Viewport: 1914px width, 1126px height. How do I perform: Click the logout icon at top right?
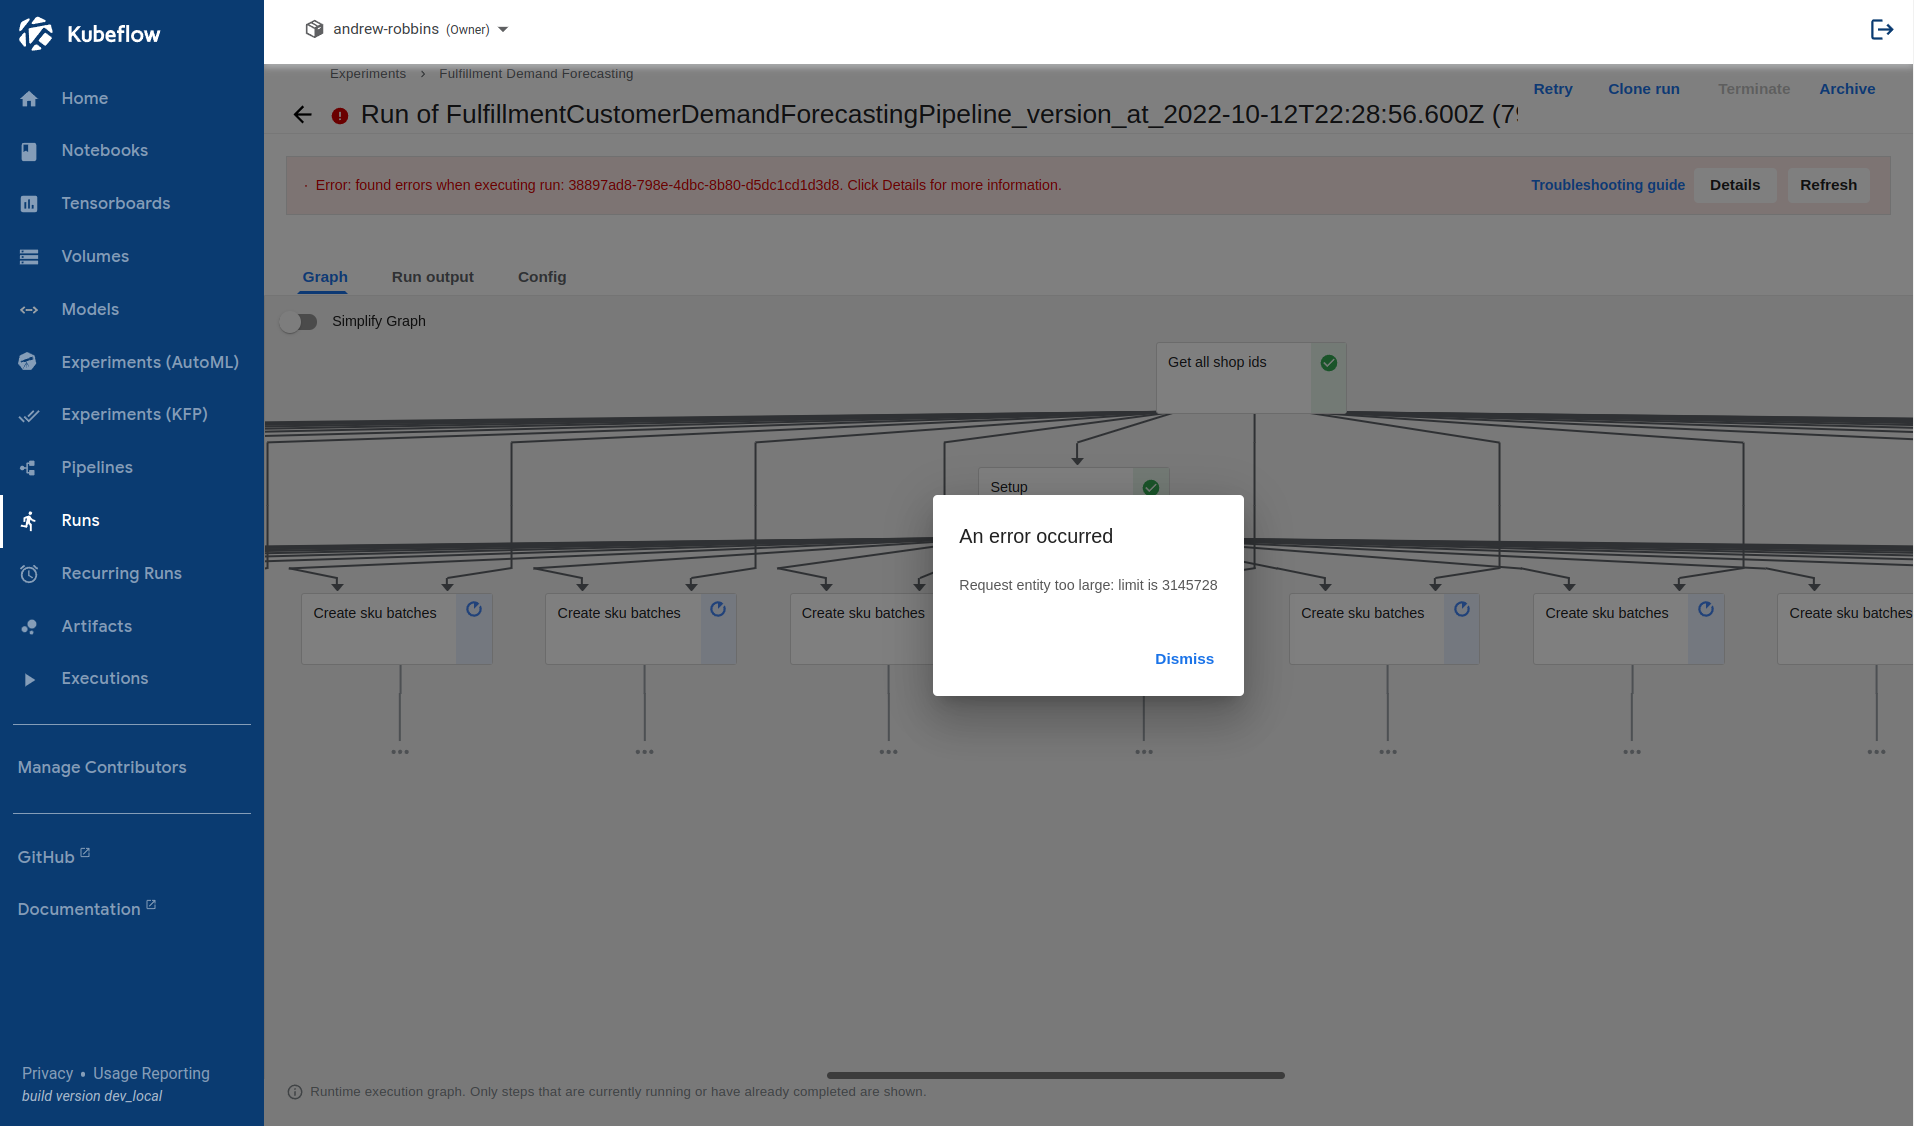click(1882, 30)
